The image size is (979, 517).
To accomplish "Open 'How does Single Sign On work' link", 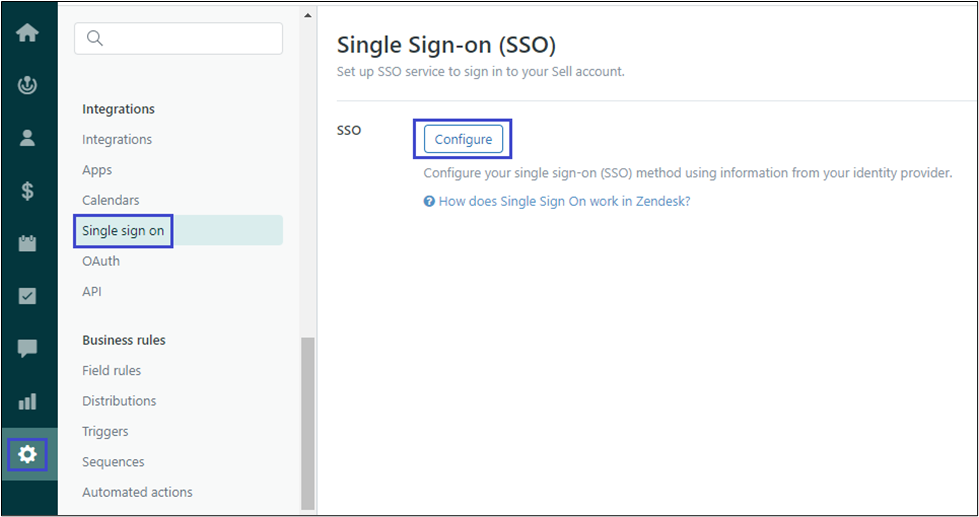I will [564, 201].
